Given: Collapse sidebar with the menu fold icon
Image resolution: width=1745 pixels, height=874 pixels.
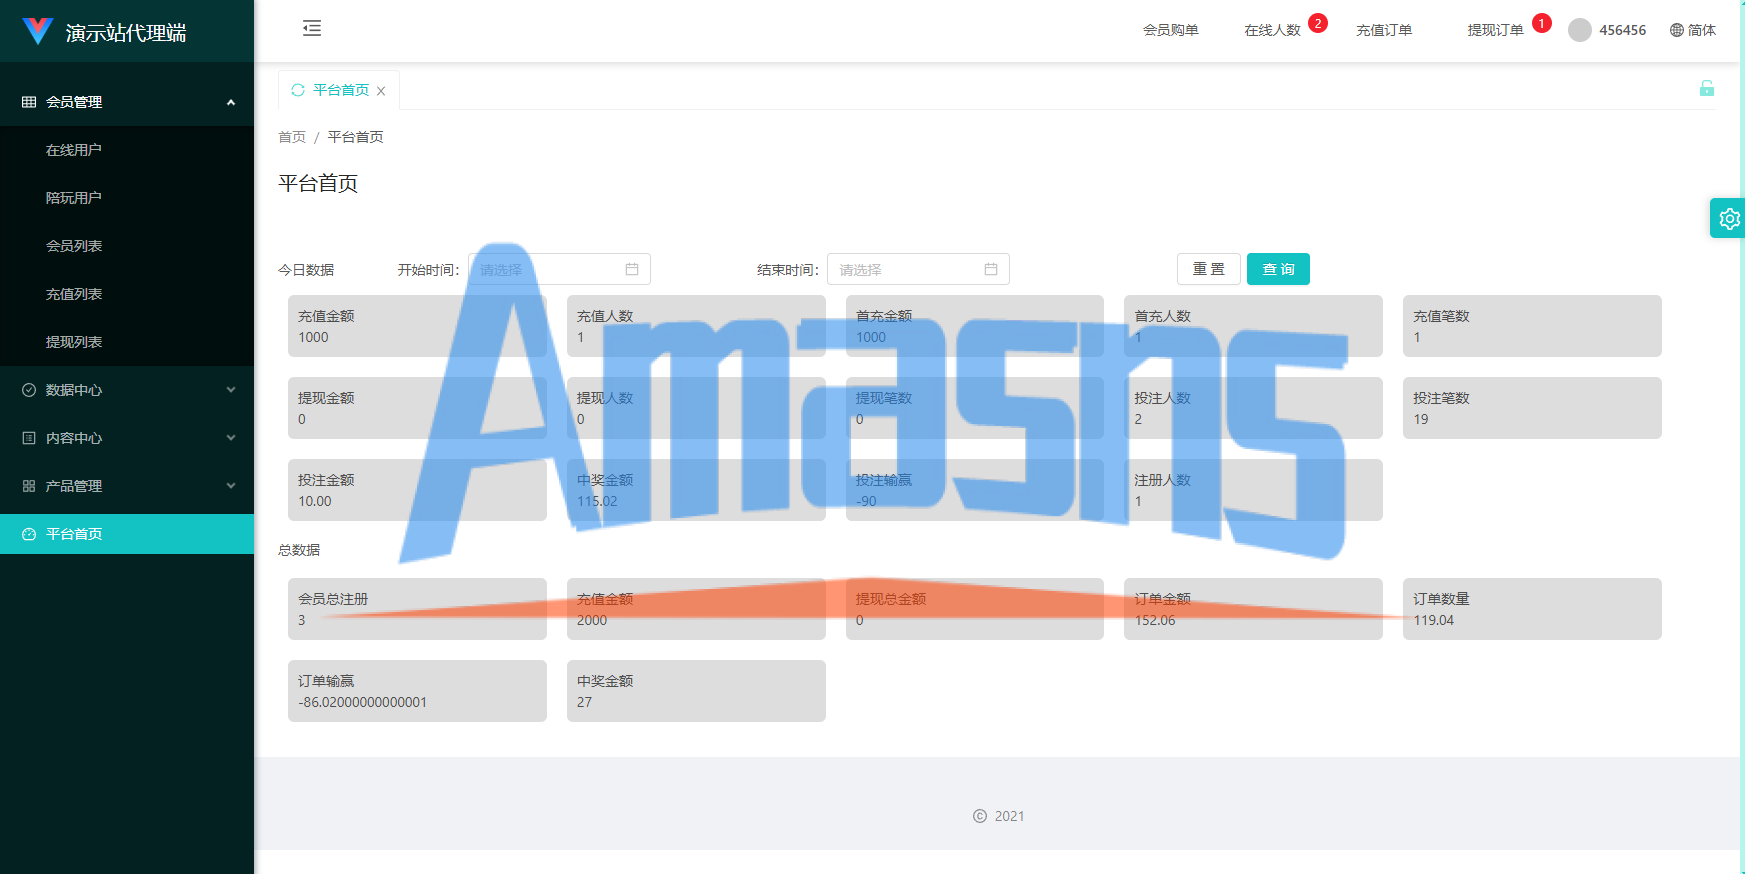Looking at the screenshot, I should pos(312,28).
